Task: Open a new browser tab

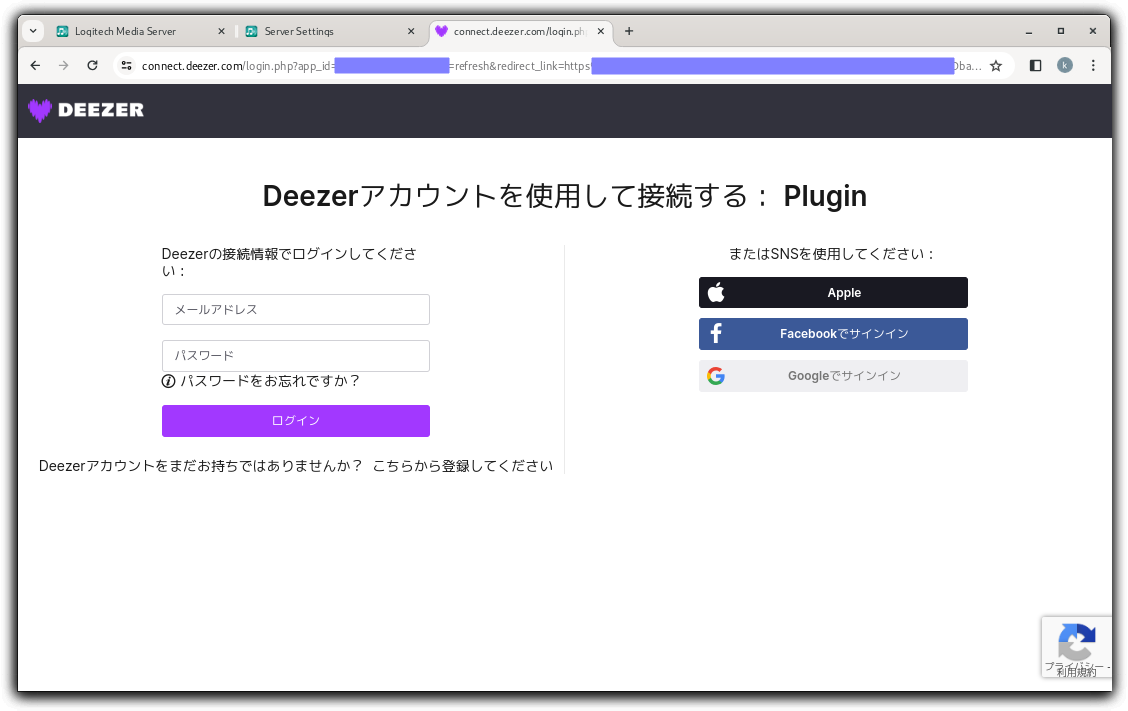Action: pos(629,31)
